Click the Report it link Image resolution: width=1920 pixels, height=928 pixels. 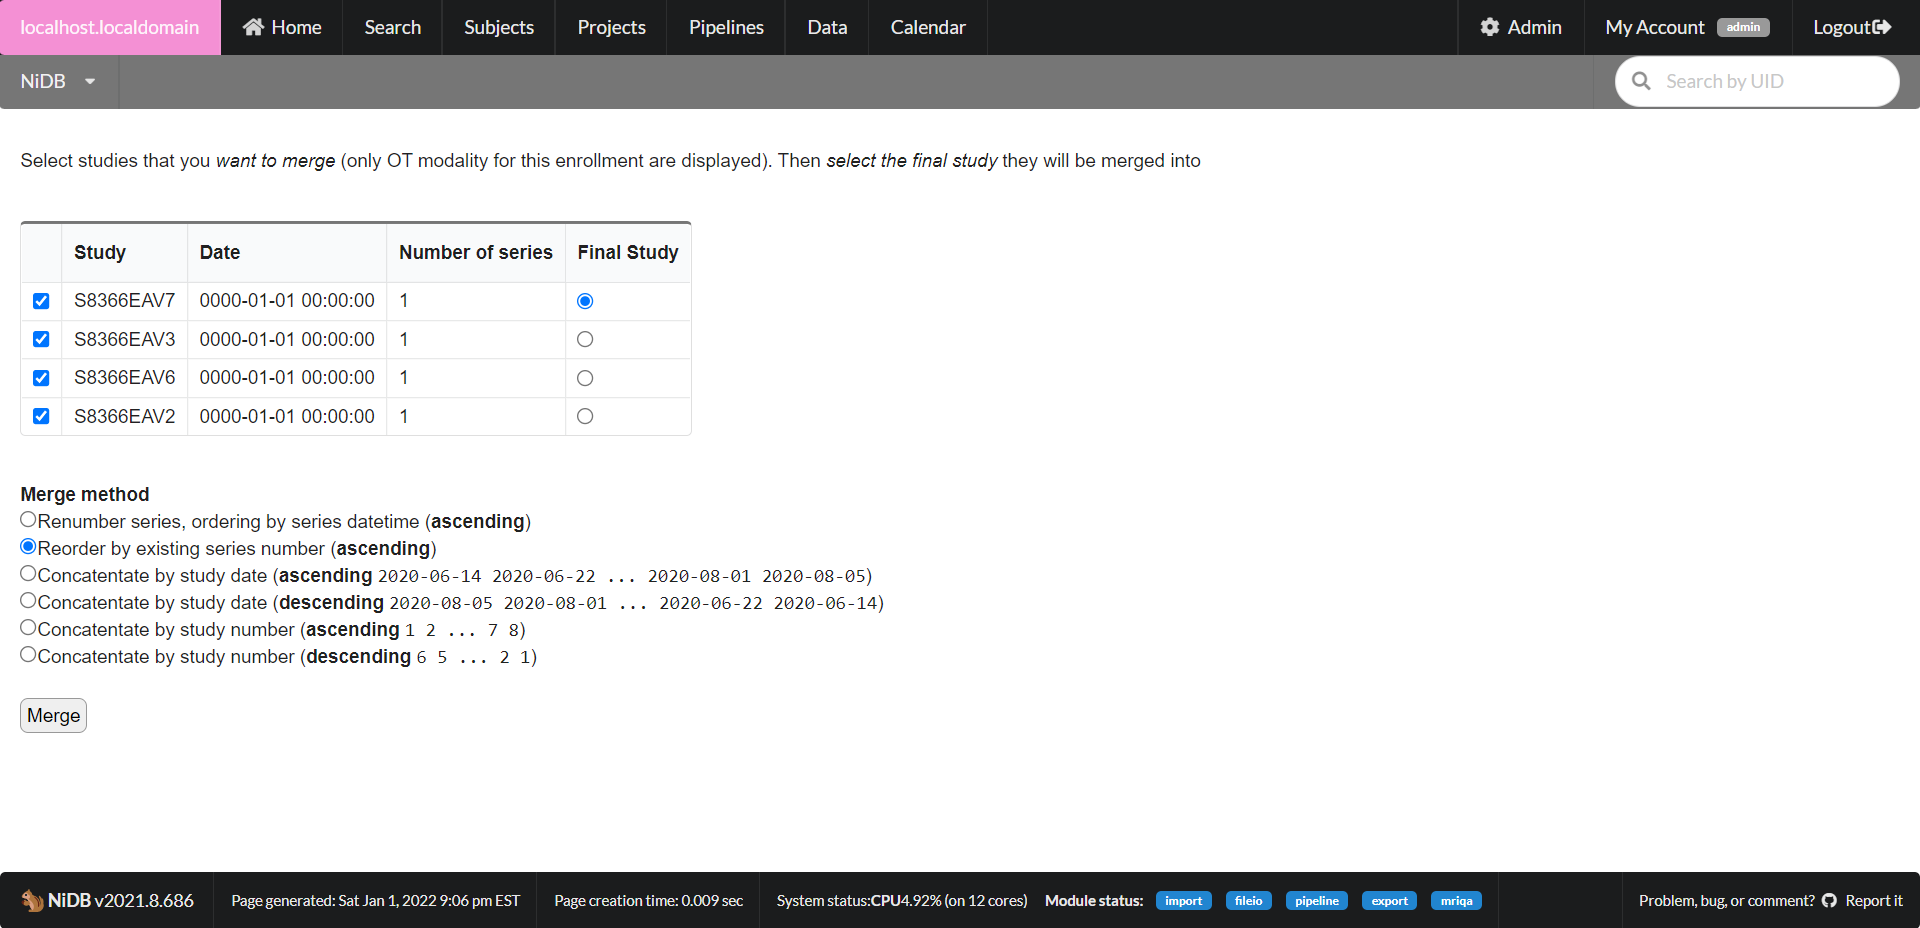pyautogui.click(x=1873, y=900)
